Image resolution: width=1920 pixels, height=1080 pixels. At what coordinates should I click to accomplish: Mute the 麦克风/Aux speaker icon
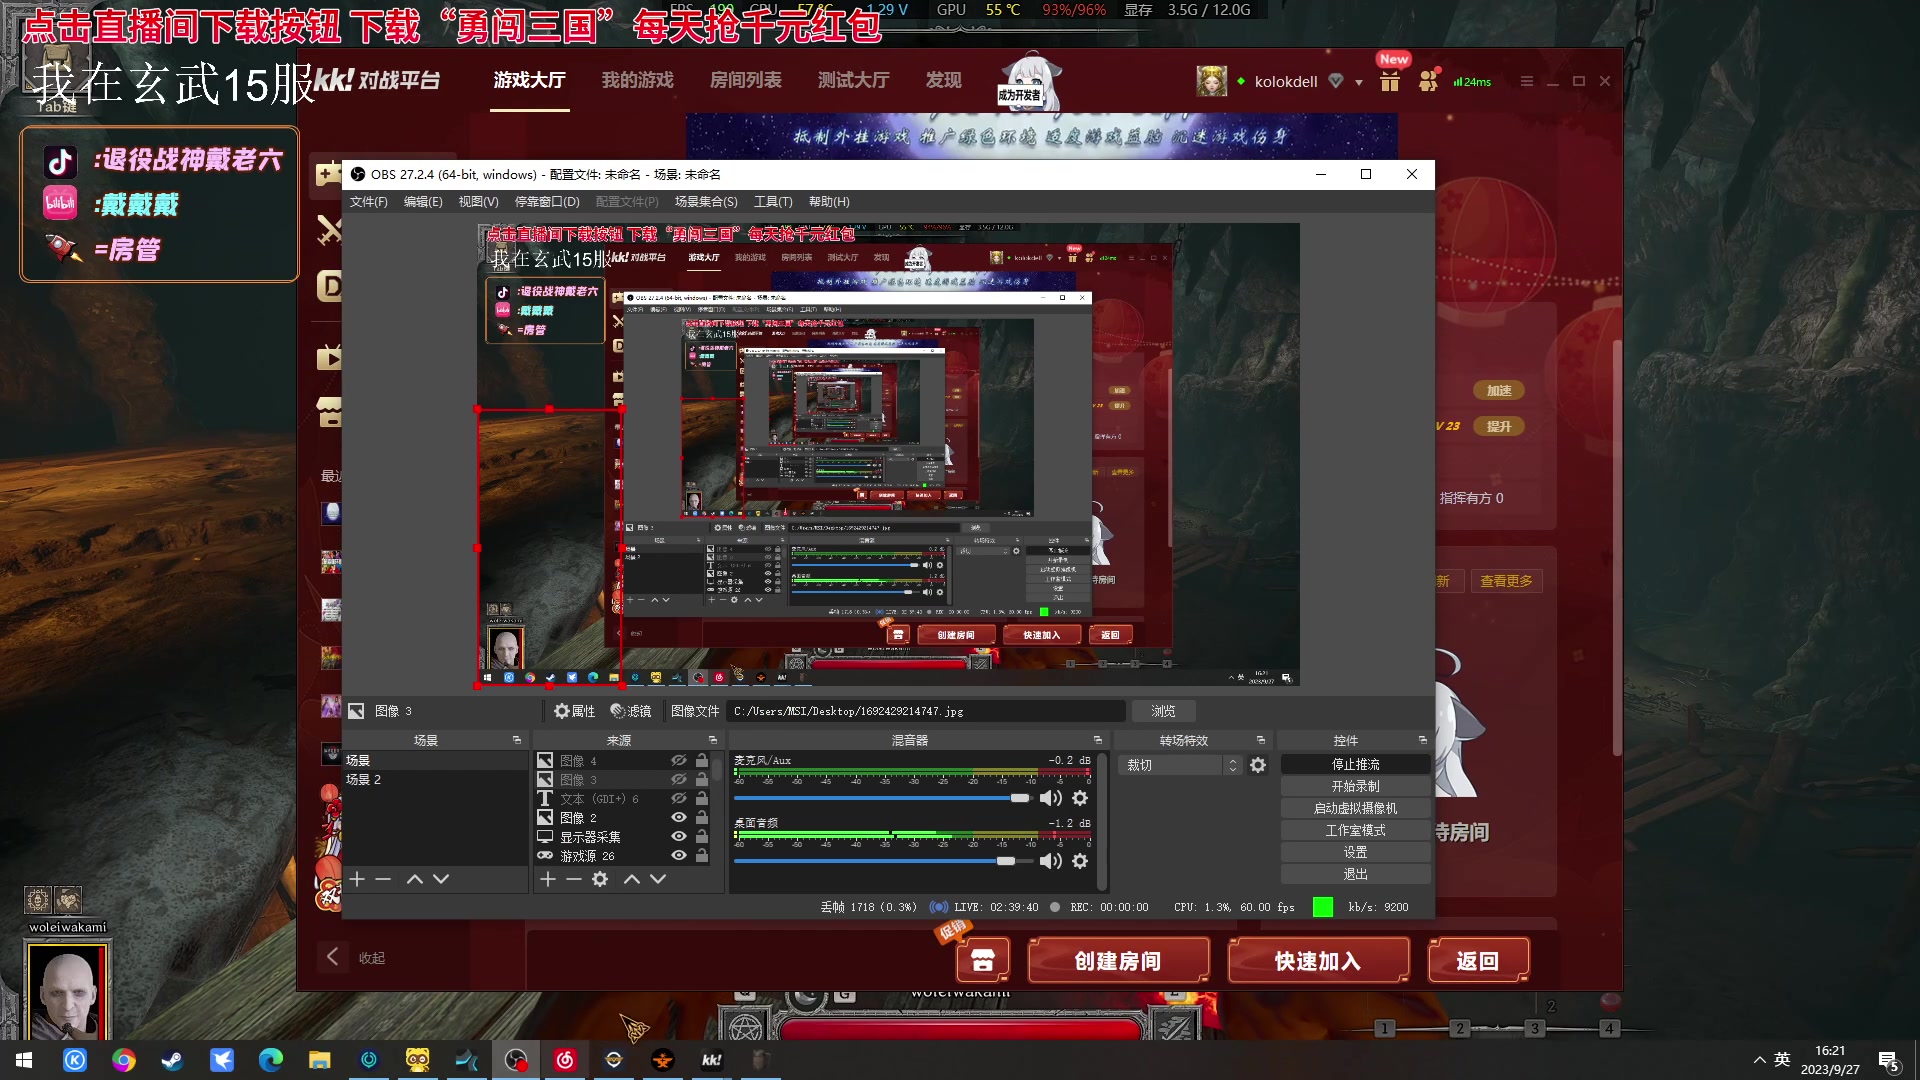click(1050, 798)
